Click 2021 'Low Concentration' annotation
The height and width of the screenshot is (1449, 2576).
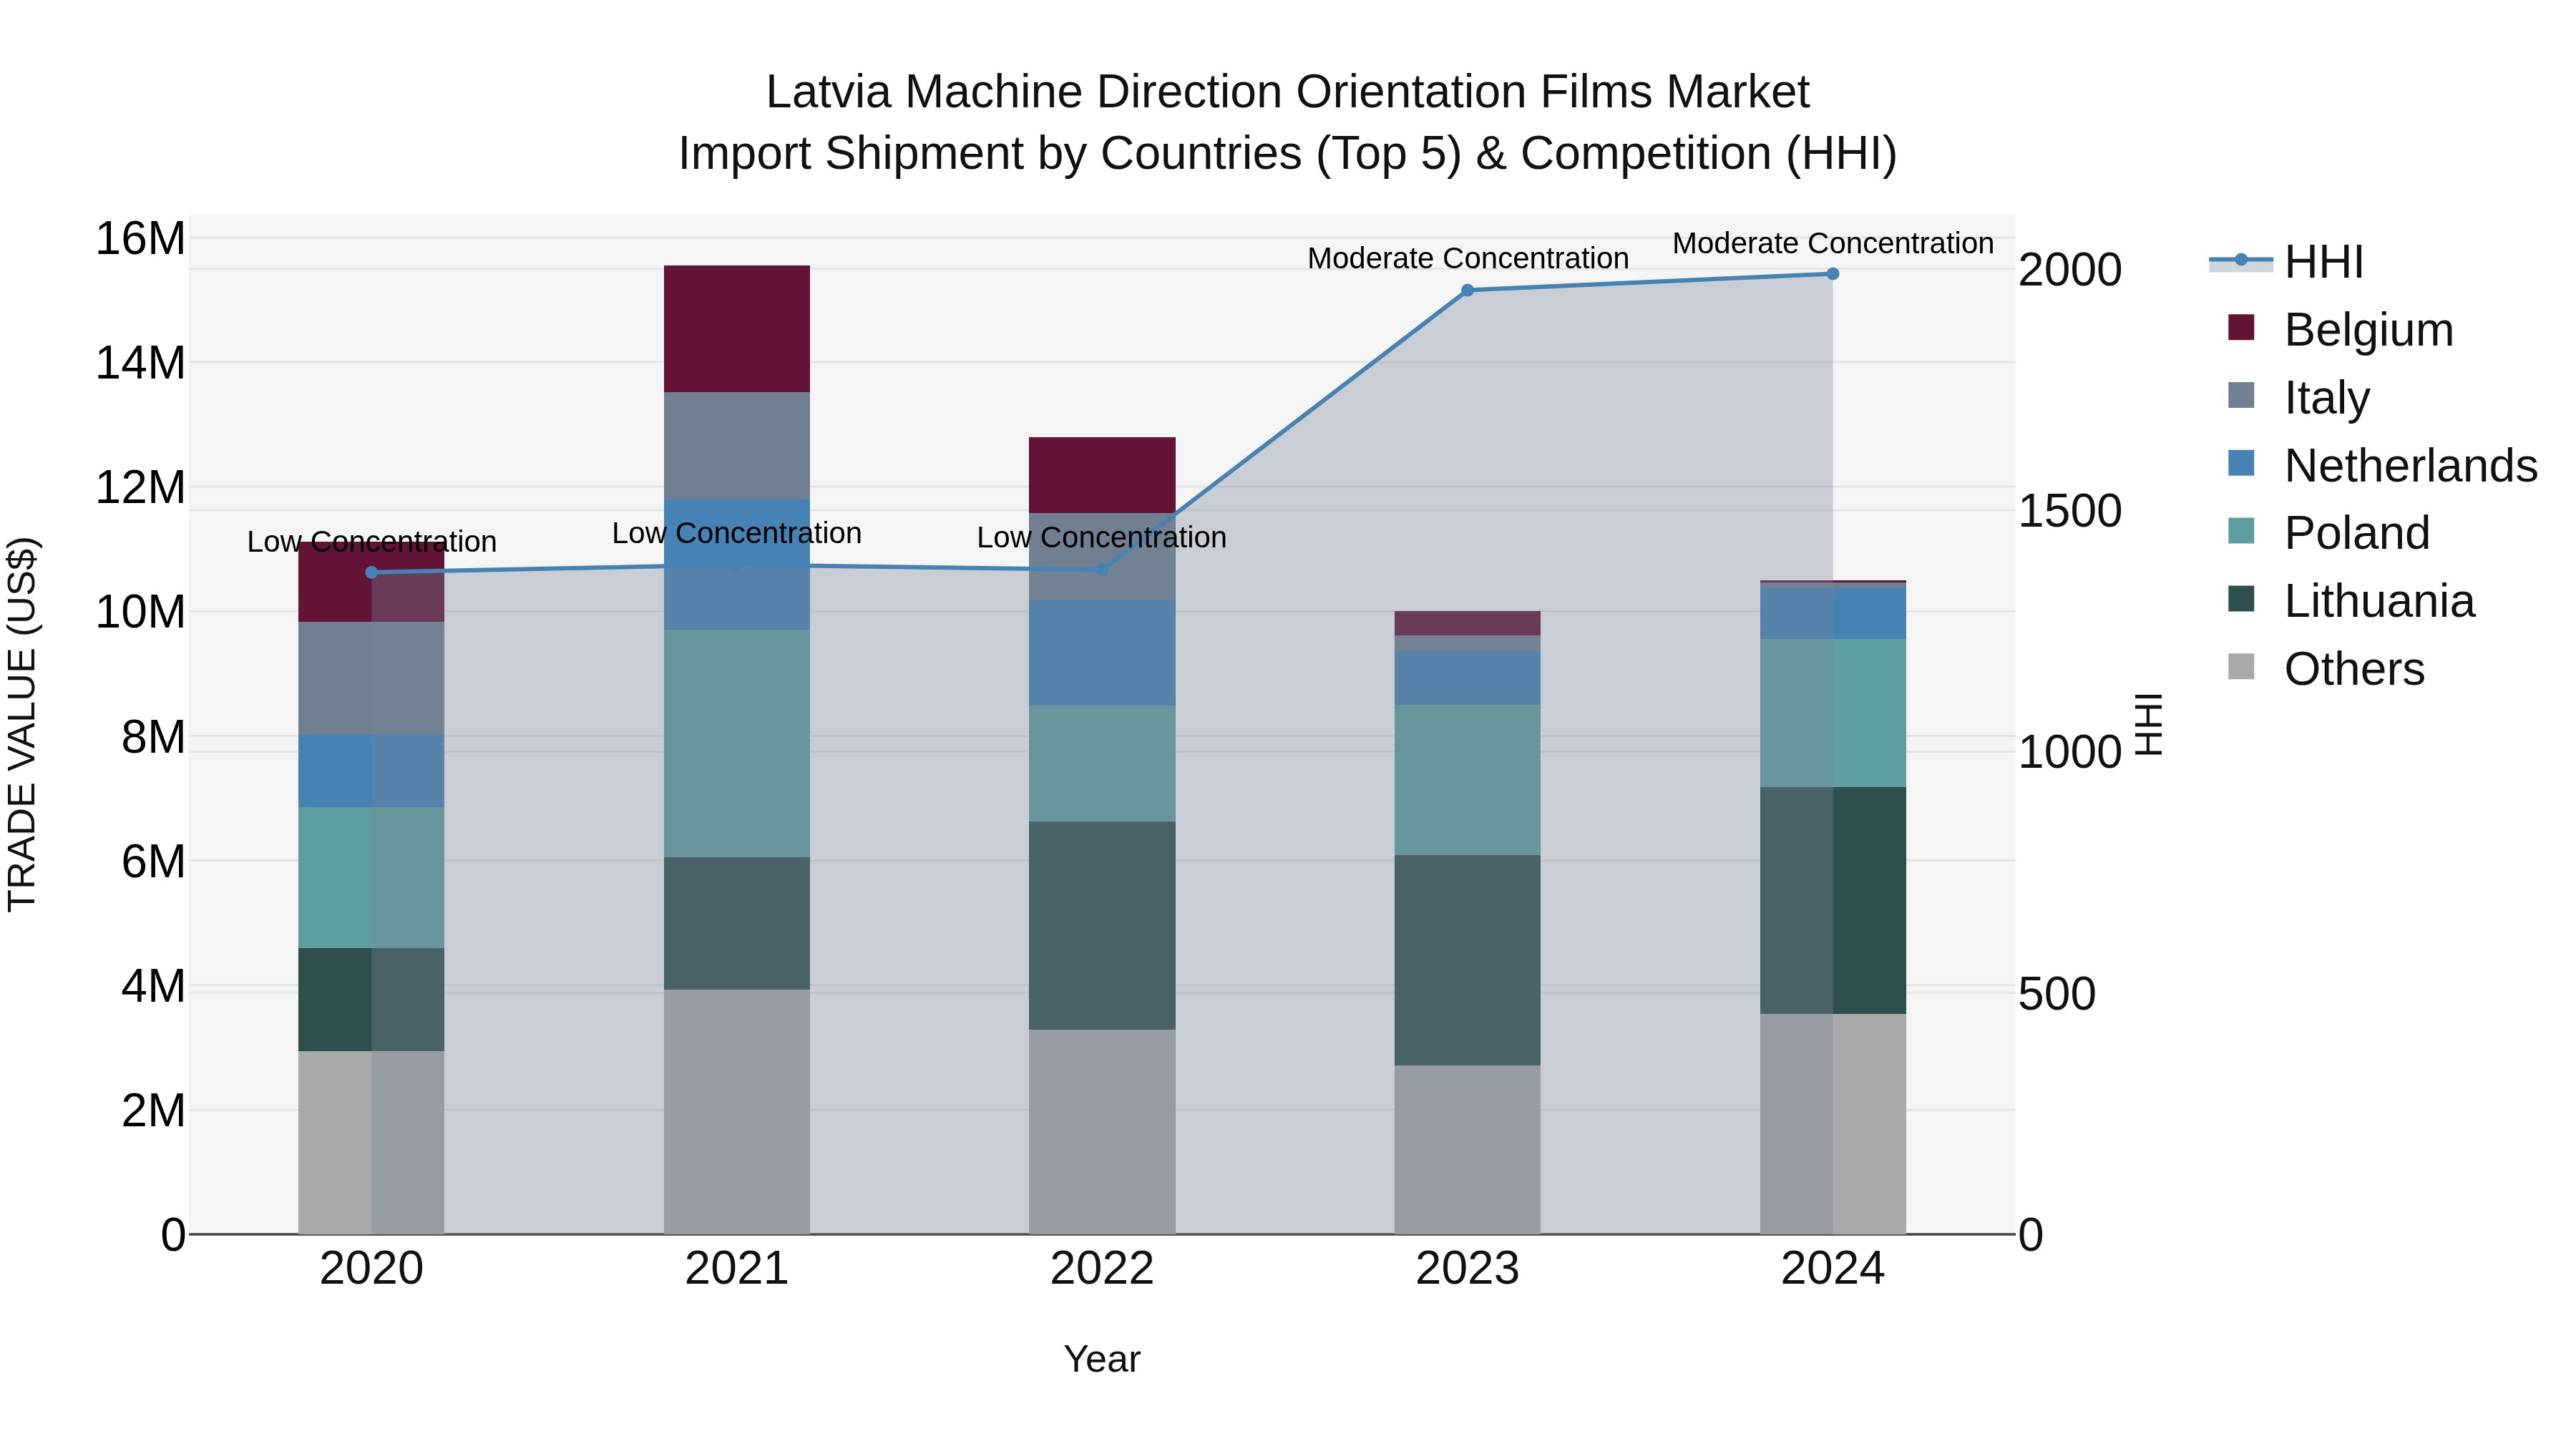(737, 534)
